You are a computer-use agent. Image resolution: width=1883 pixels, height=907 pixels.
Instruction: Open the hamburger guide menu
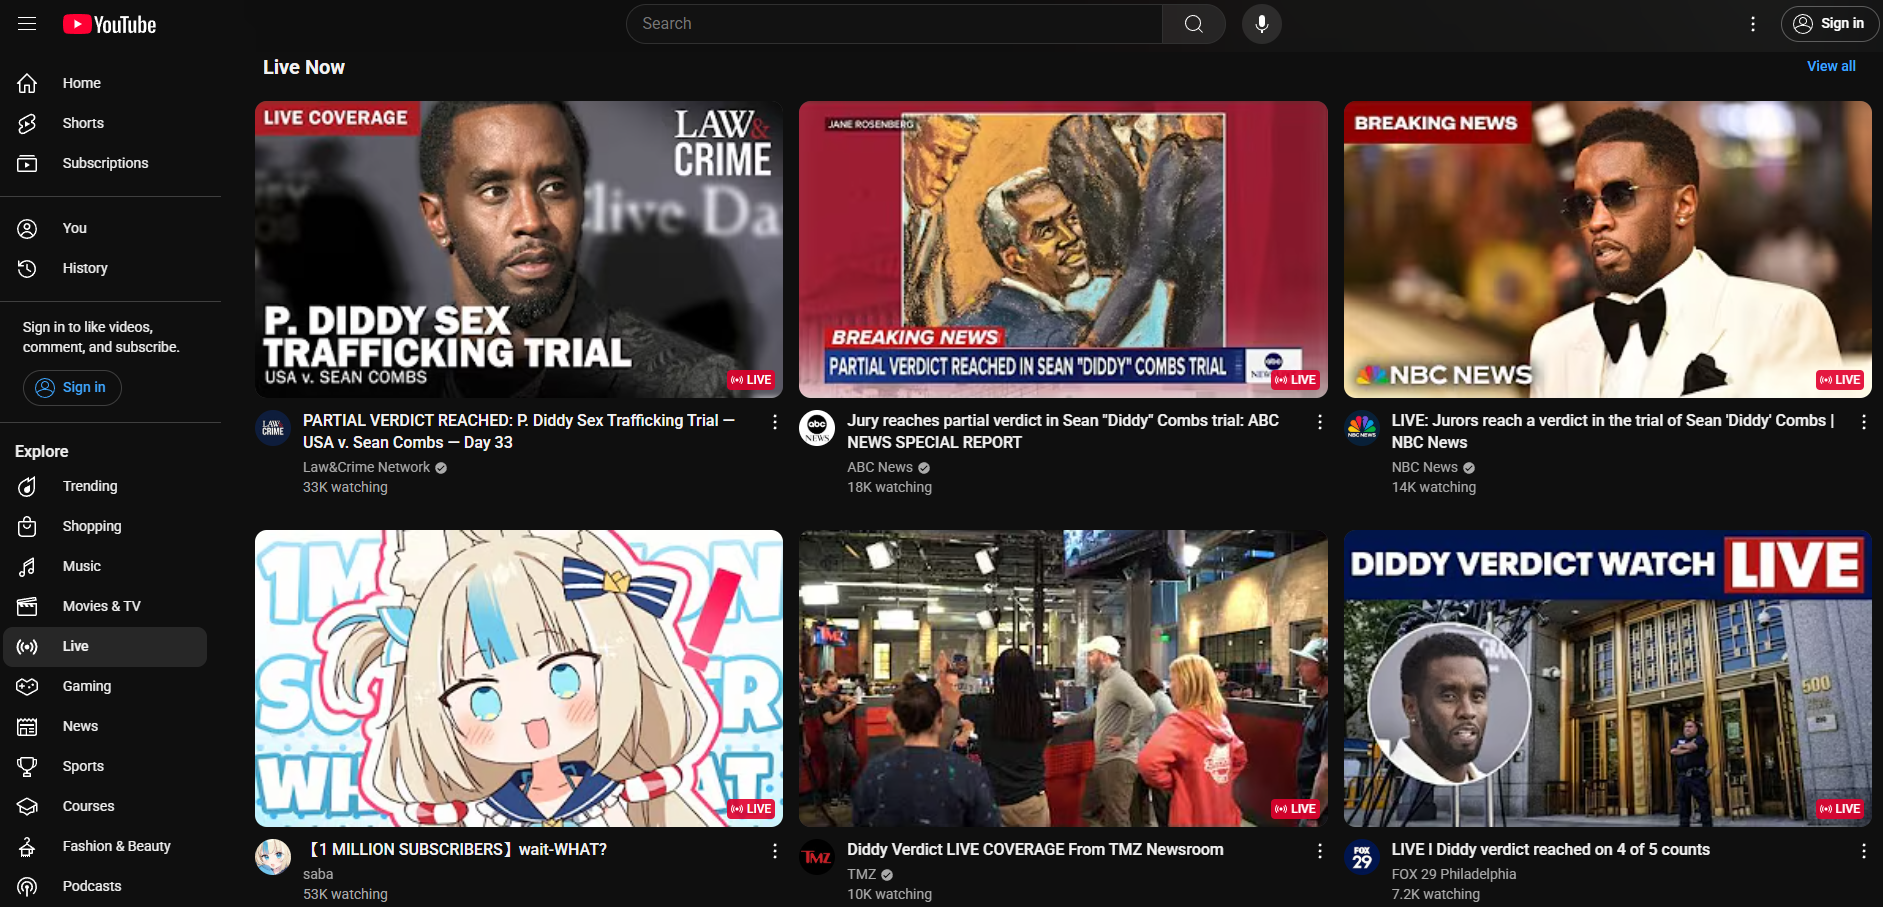click(x=27, y=24)
